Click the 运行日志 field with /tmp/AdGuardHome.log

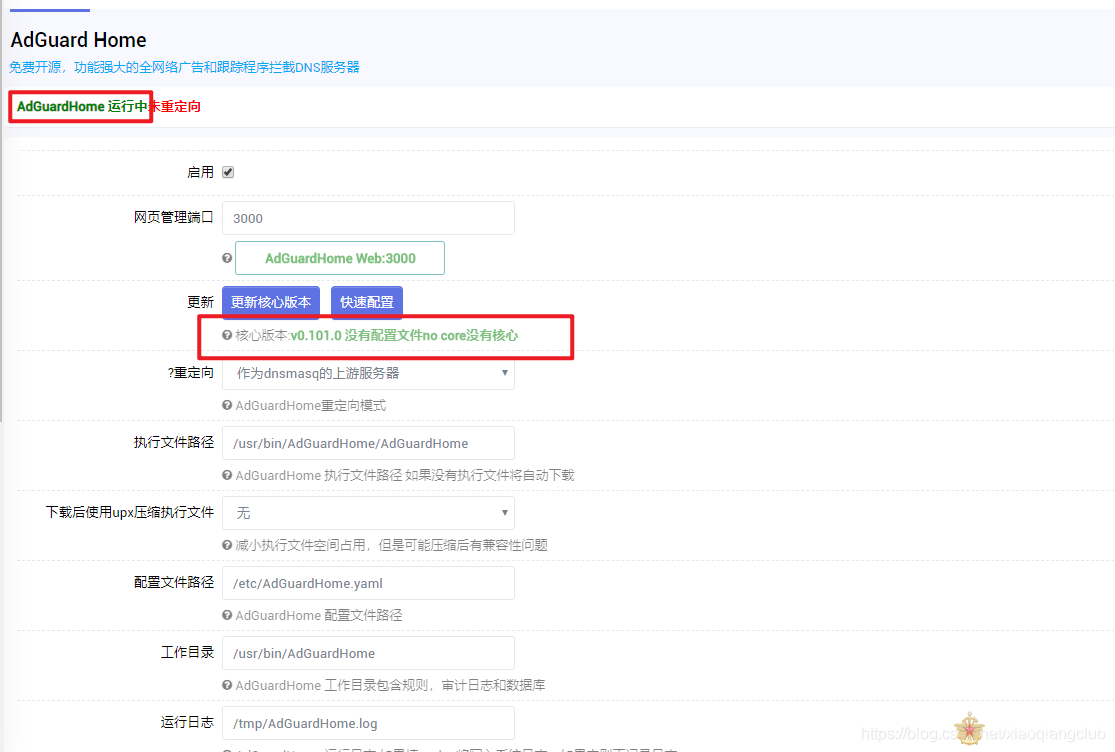point(368,723)
